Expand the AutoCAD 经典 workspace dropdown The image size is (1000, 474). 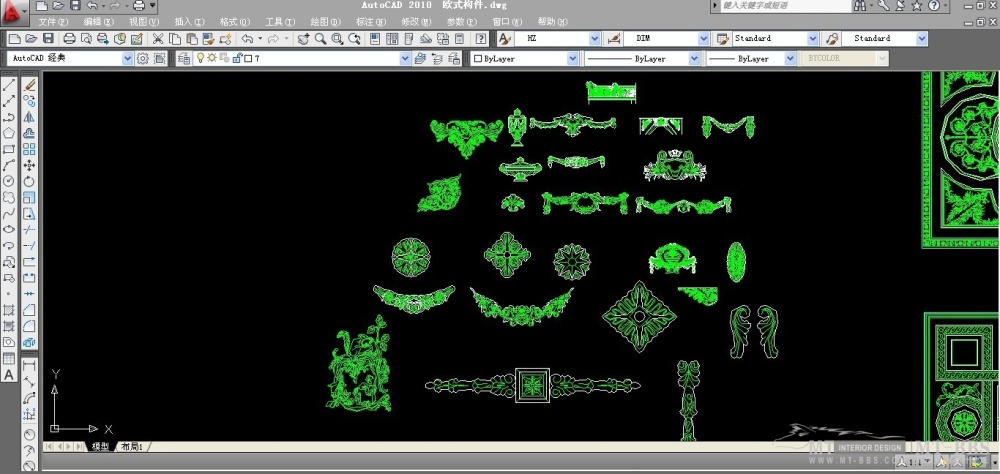click(126, 59)
